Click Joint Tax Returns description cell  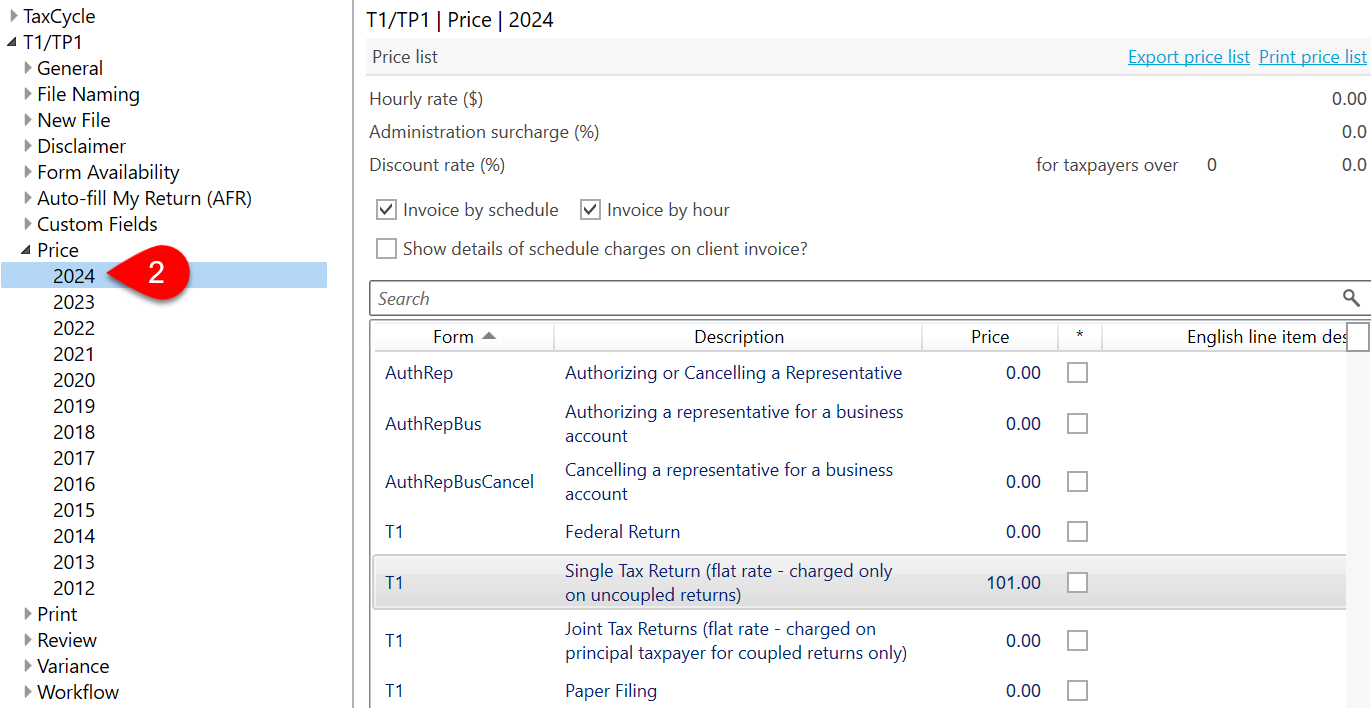click(736, 641)
